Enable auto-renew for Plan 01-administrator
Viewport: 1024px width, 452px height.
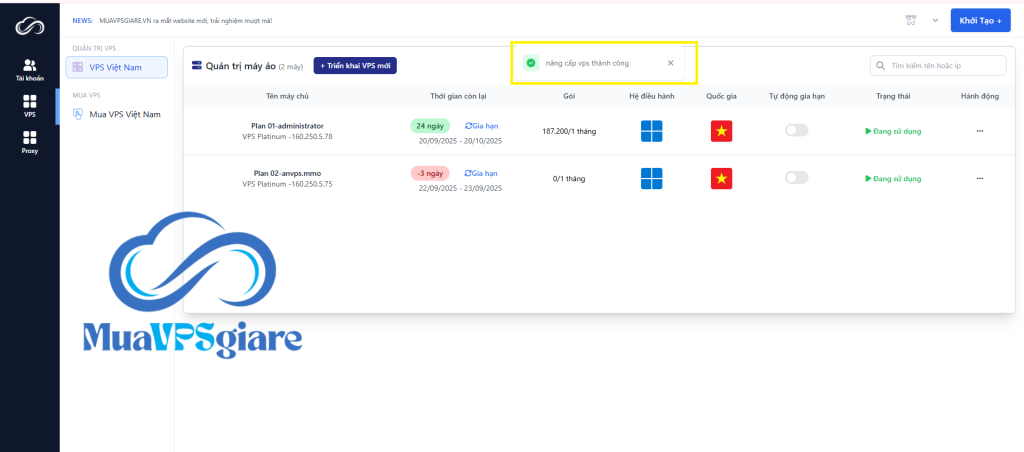[x=796, y=130]
